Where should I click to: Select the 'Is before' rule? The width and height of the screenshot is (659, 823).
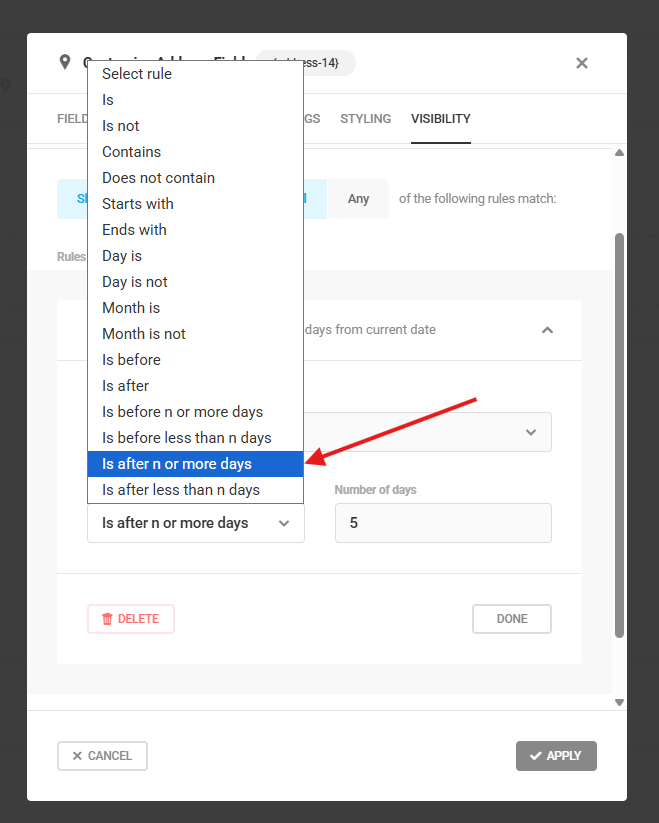tap(195, 360)
